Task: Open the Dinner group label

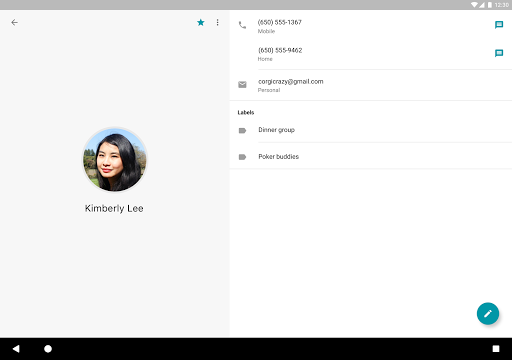Action: [371, 130]
